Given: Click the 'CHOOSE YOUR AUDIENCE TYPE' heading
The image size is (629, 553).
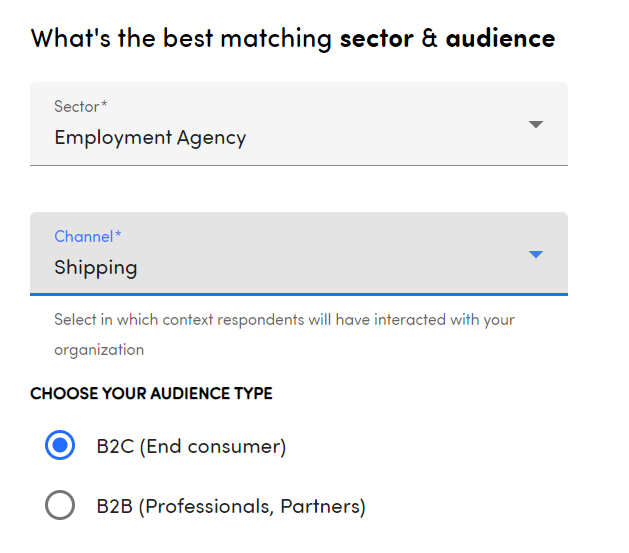Looking at the screenshot, I should 151,393.
